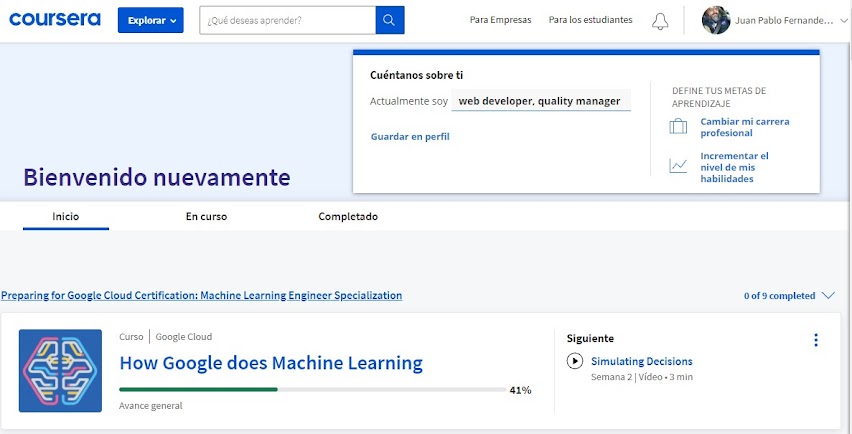Open the Para los estudiantes link
The height and width of the screenshot is (434, 852).
591,20
